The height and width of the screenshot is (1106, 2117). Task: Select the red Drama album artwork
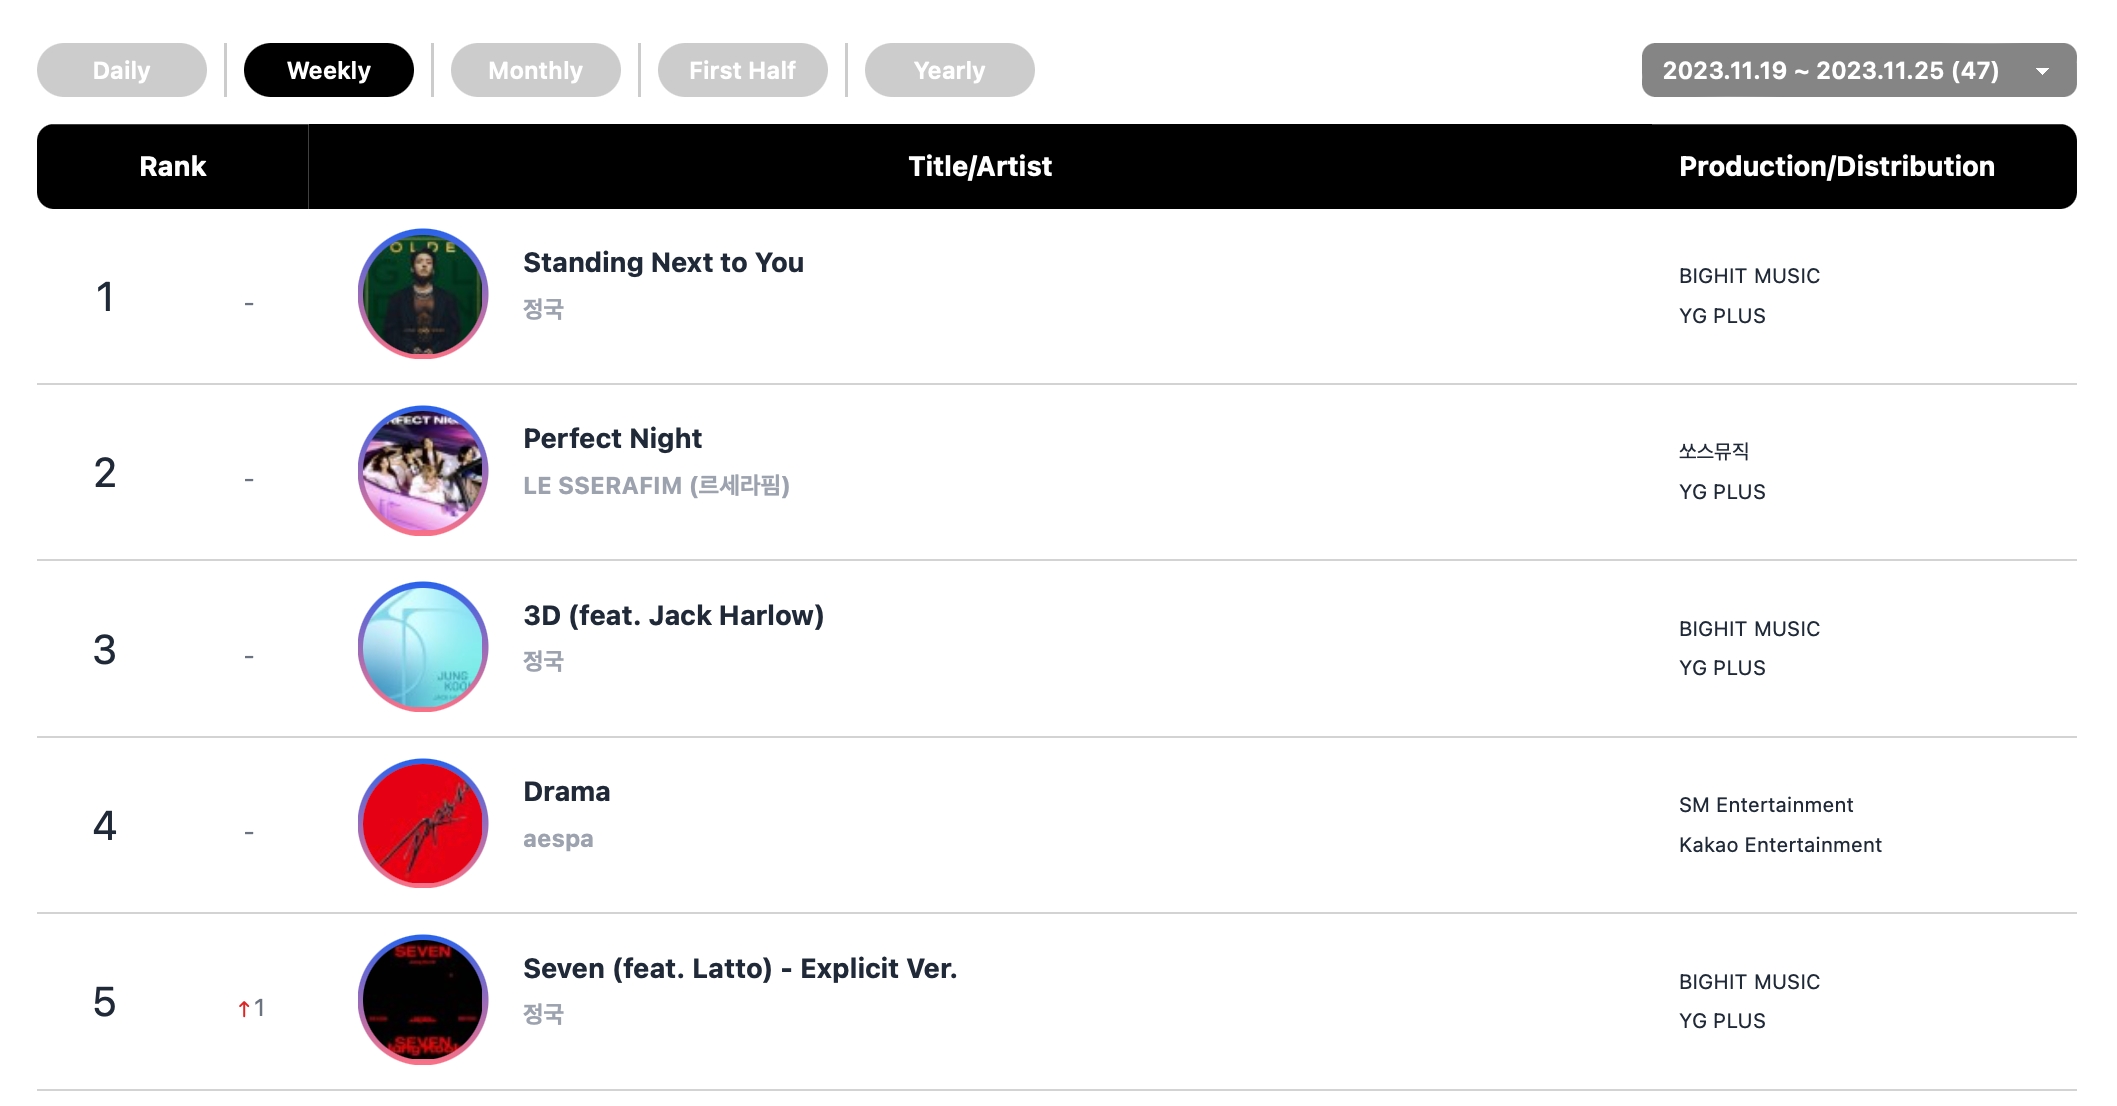point(423,823)
